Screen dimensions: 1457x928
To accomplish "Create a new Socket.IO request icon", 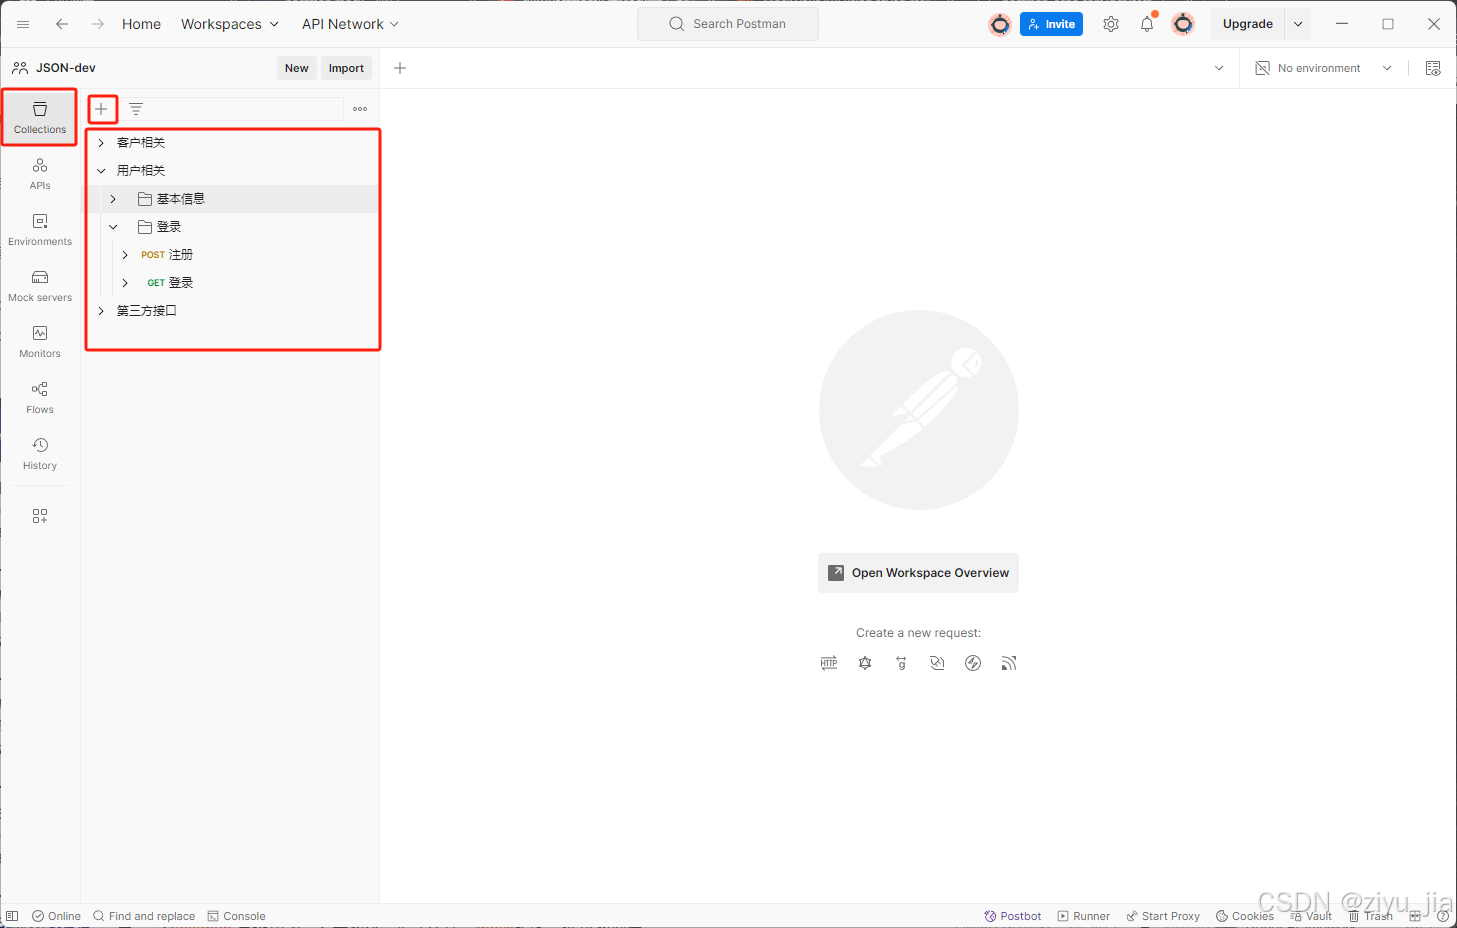I will click(x=973, y=663).
